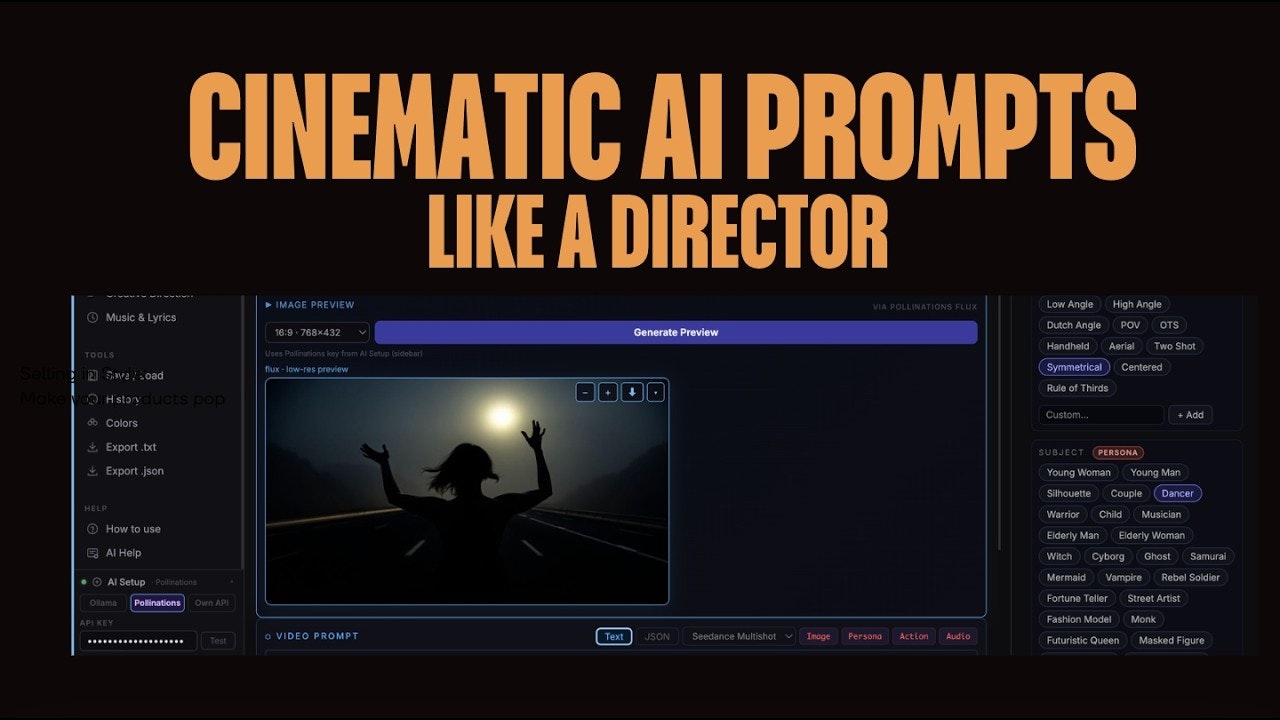Click the Export .txt download icon
Viewport: 1280px width, 720px height.
point(92,447)
